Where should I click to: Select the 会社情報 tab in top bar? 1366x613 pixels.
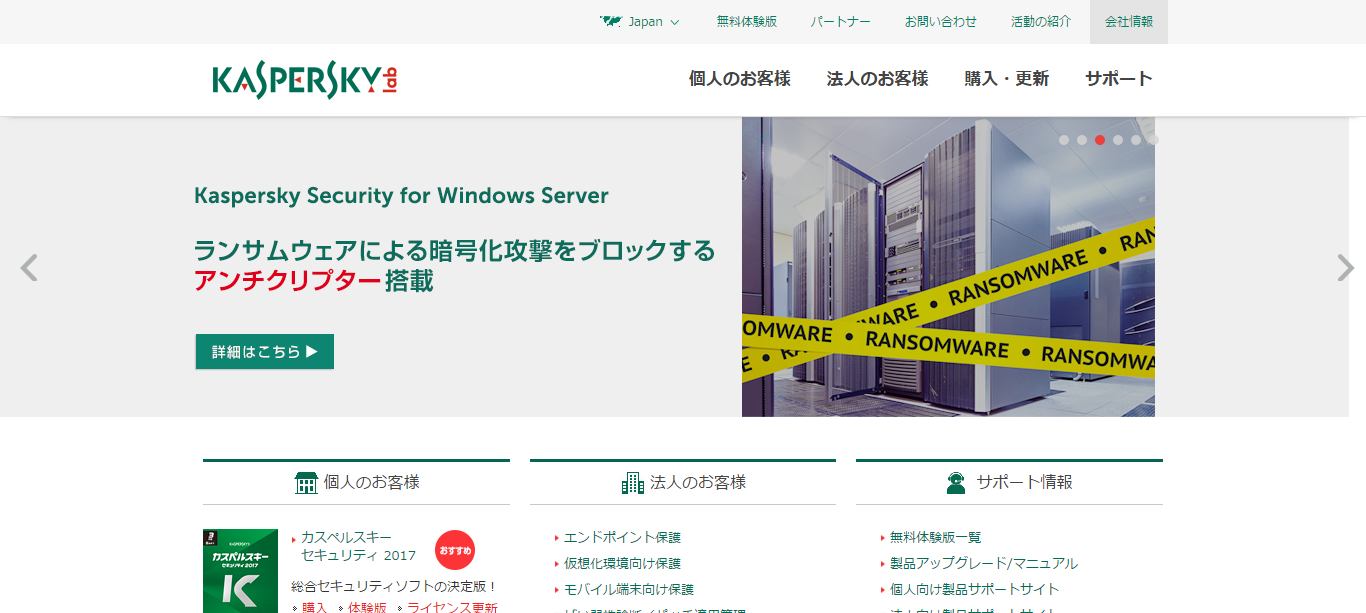click(1129, 21)
